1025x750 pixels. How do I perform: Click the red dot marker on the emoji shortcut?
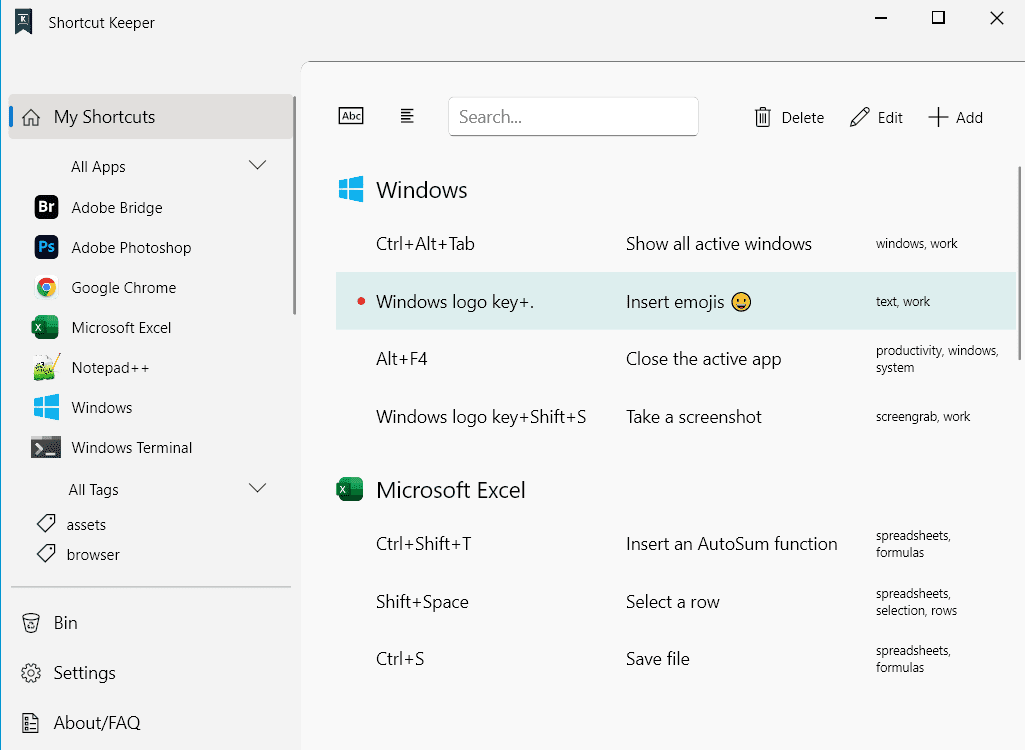(360, 301)
